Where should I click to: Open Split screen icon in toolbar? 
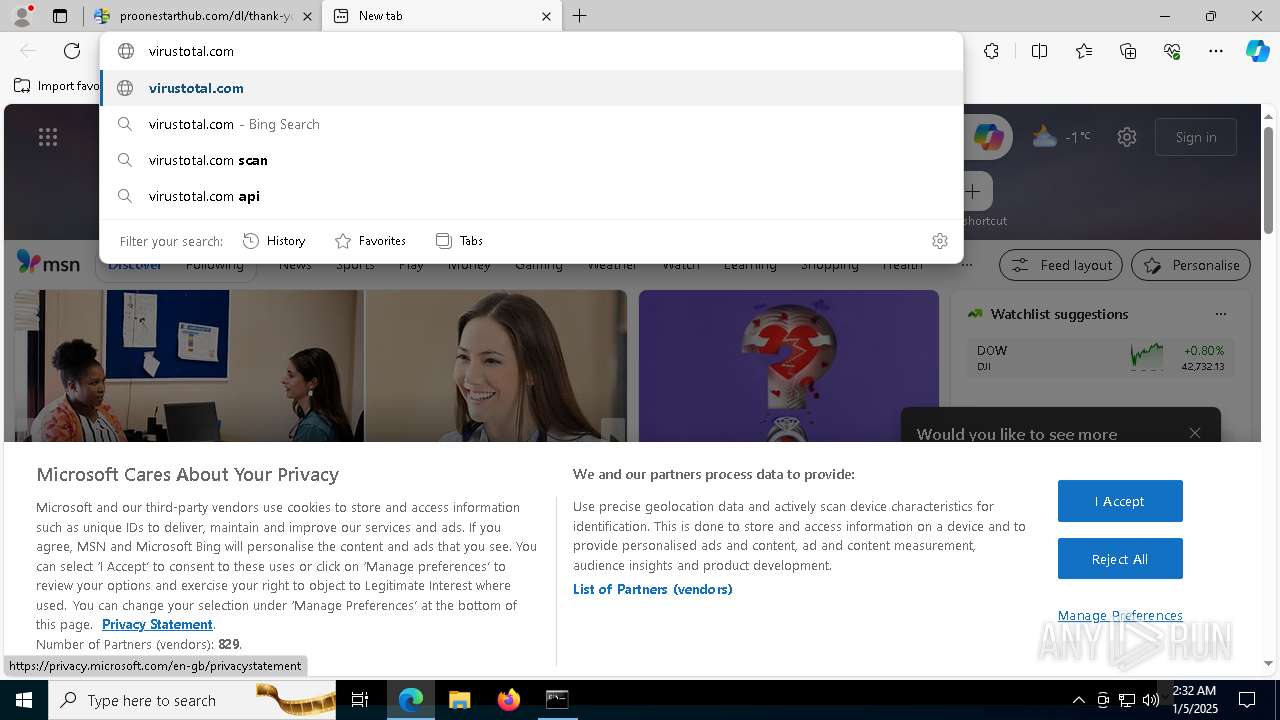pos(1039,51)
